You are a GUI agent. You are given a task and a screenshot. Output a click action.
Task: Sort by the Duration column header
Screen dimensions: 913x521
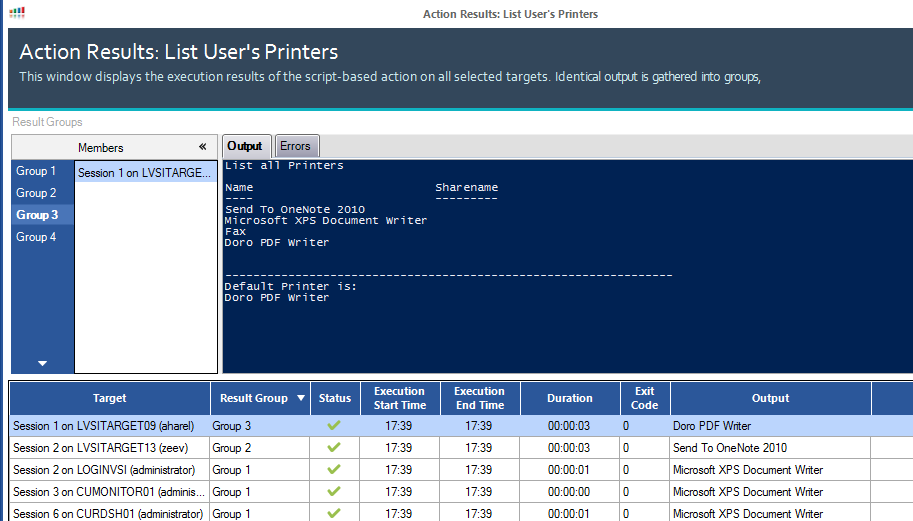point(569,398)
